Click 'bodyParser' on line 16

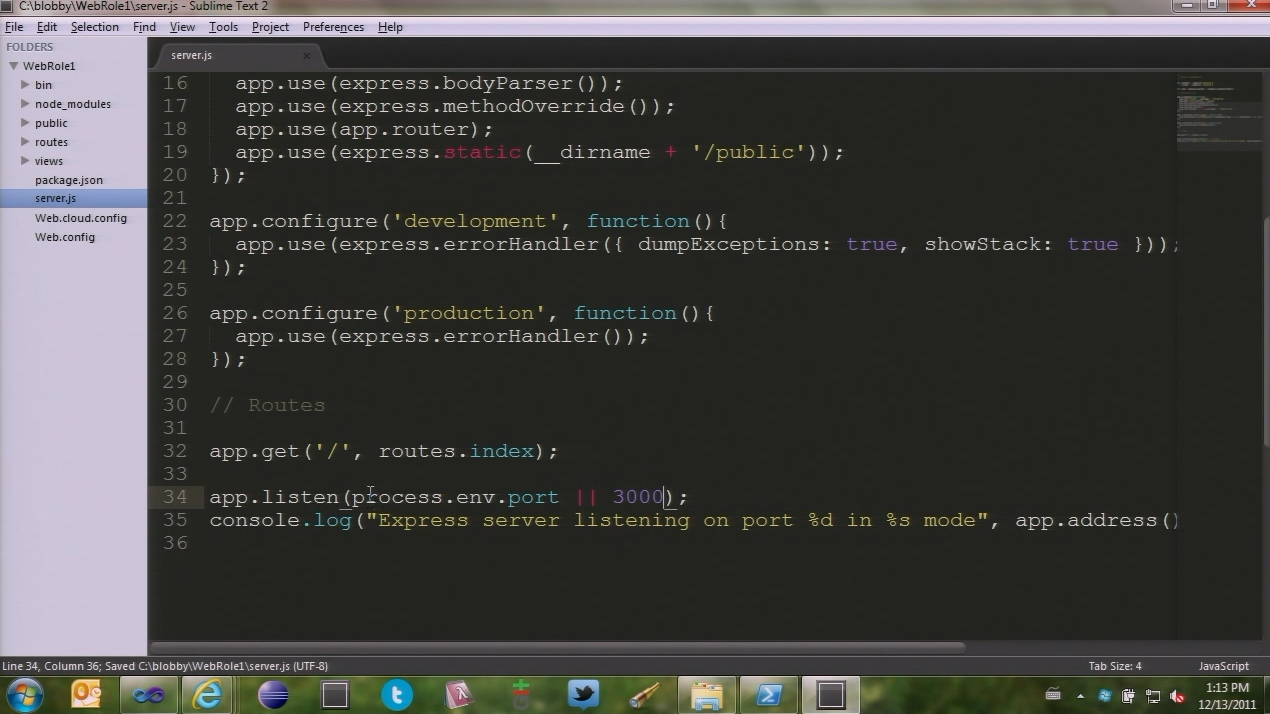point(508,83)
